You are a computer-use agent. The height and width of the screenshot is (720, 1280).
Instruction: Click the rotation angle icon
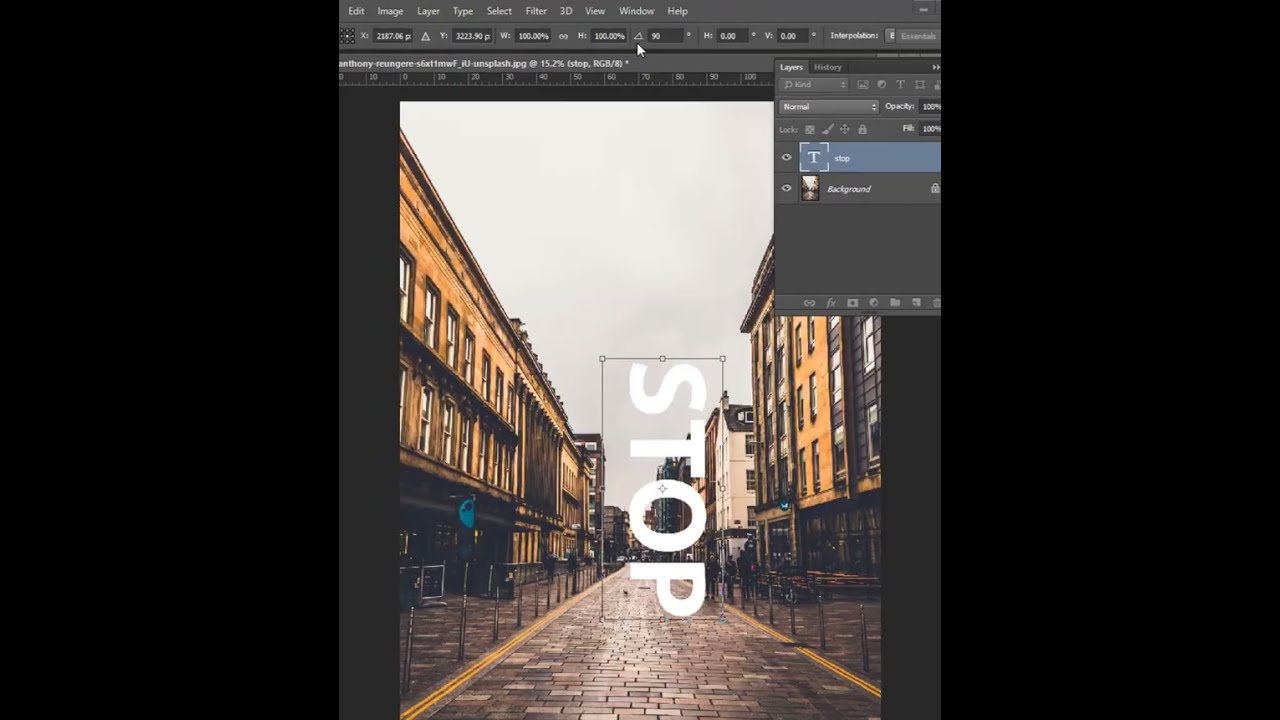[x=638, y=36]
